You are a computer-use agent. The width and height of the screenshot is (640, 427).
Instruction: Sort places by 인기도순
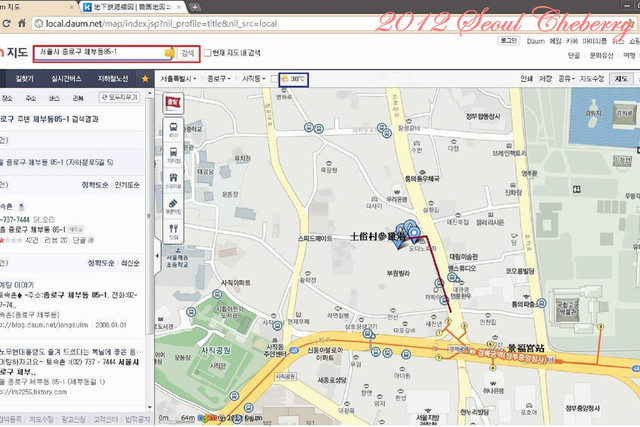127,185
